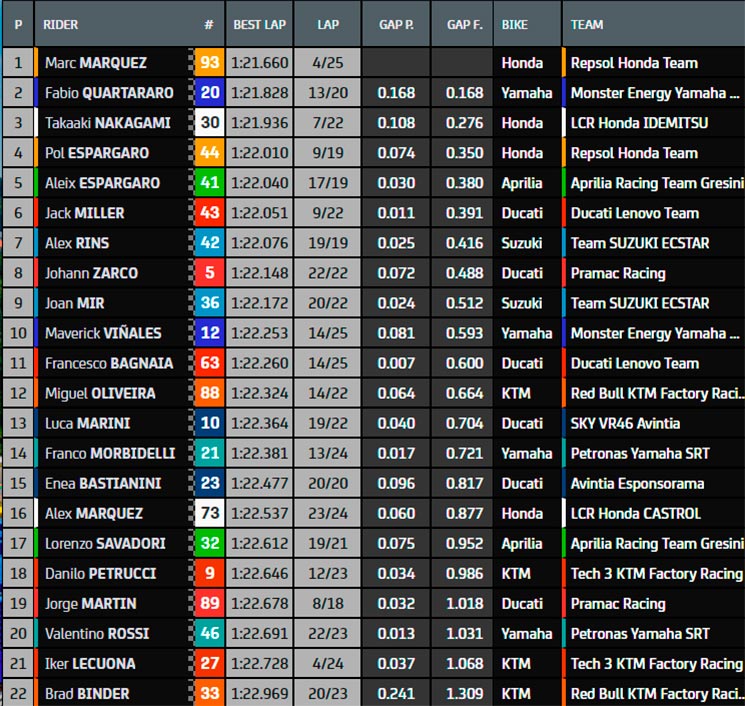Click the 1.309 gap to first value
This screenshot has width=745, height=706.
[464, 694]
